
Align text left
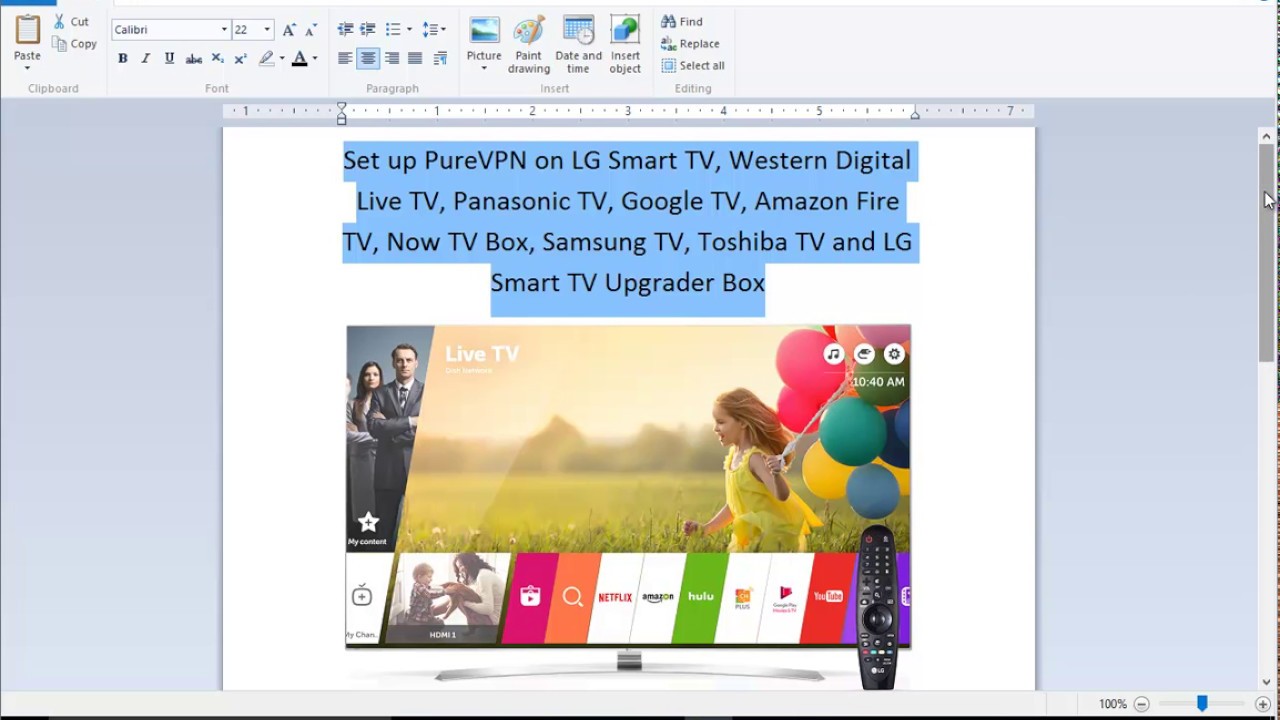(x=345, y=59)
